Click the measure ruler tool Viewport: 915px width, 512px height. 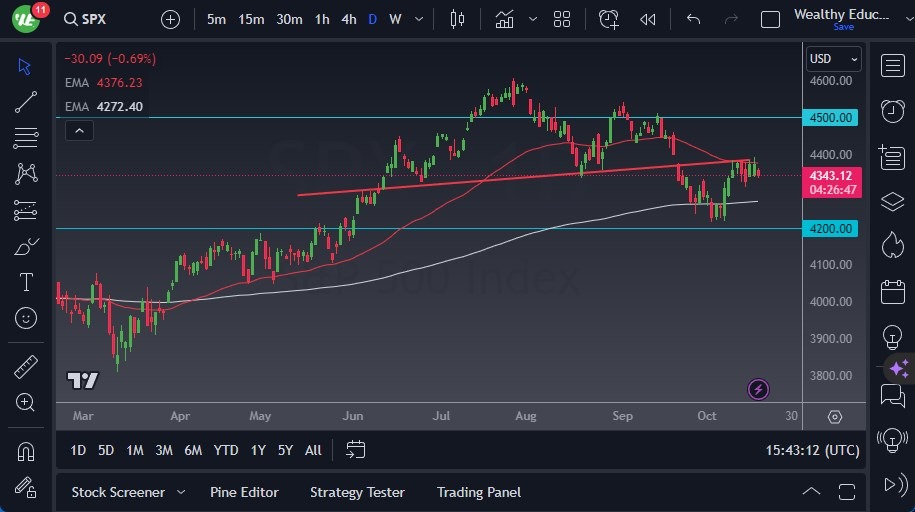tap(26, 367)
